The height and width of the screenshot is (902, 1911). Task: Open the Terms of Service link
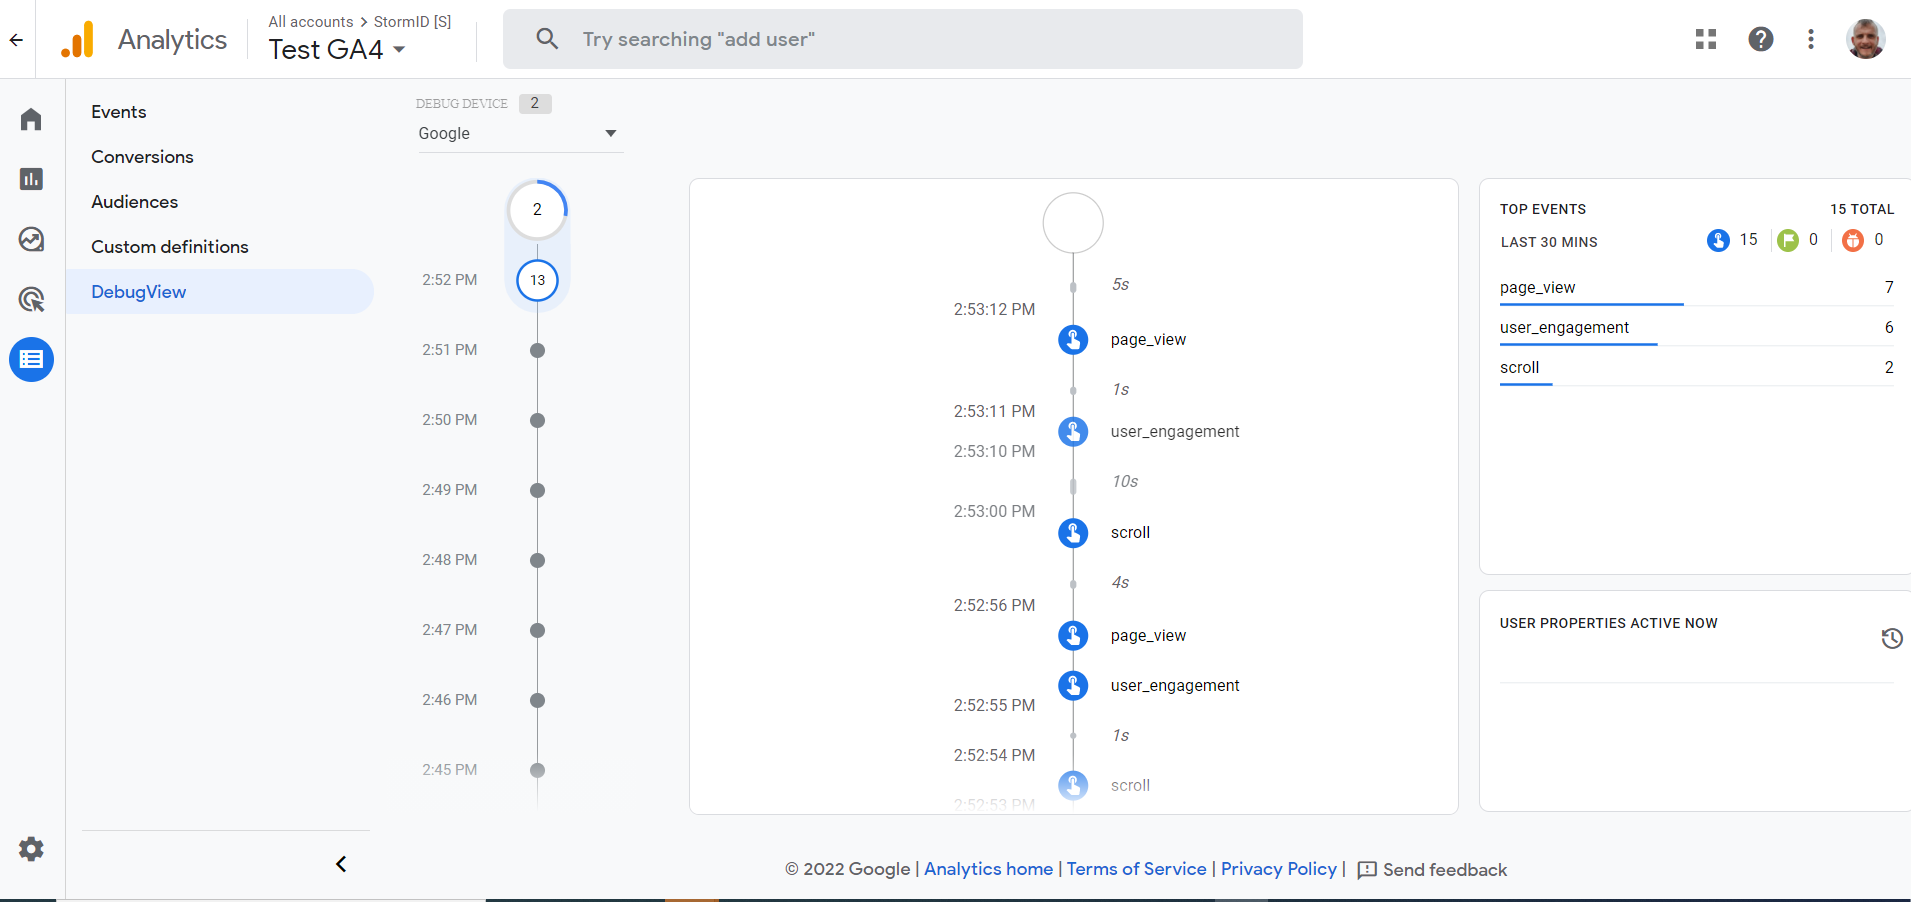pyautogui.click(x=1135, y=869)
